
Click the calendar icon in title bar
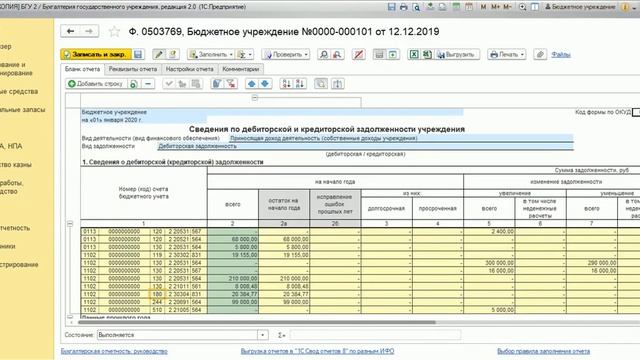(x=469, y=7)
